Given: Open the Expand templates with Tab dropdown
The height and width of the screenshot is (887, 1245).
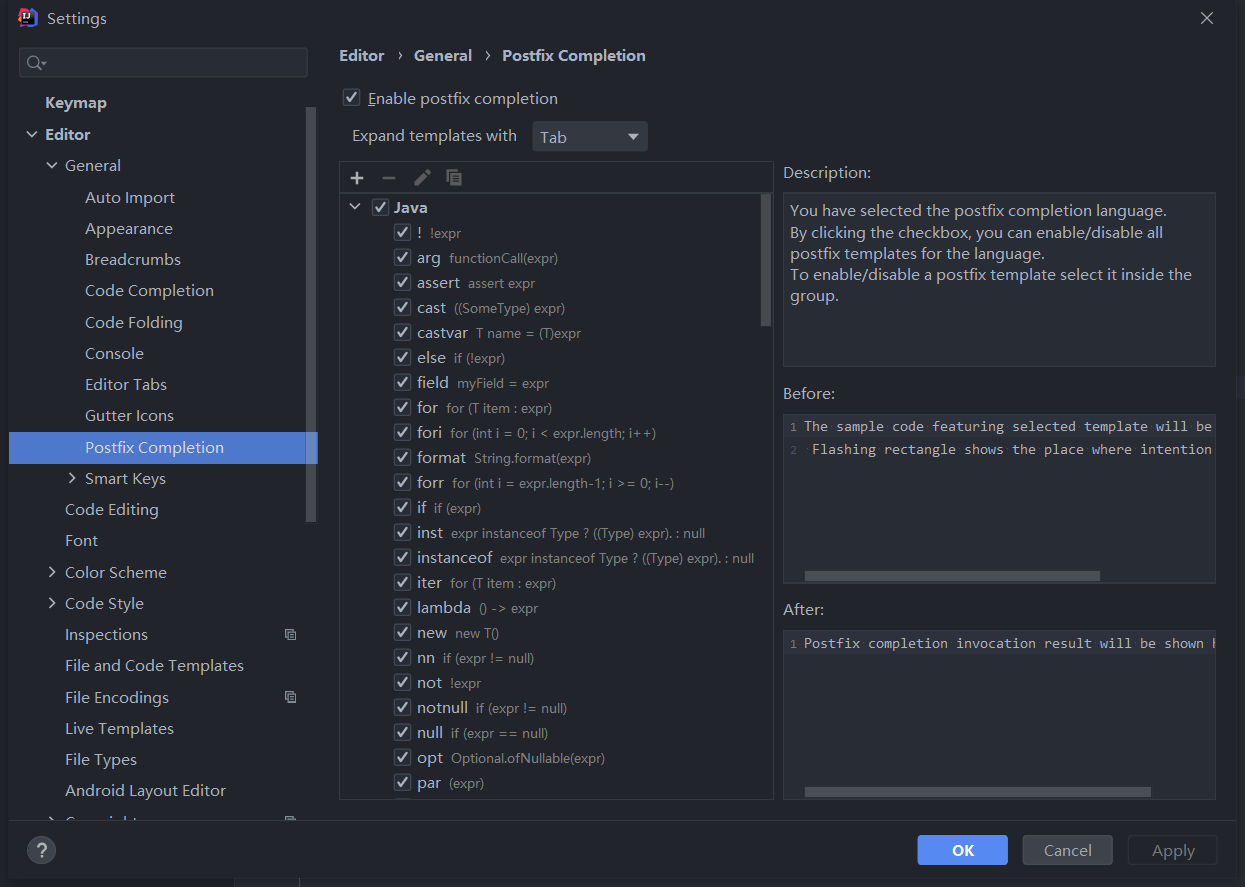Looking at the screenshot, I should [x=590, y=137].
